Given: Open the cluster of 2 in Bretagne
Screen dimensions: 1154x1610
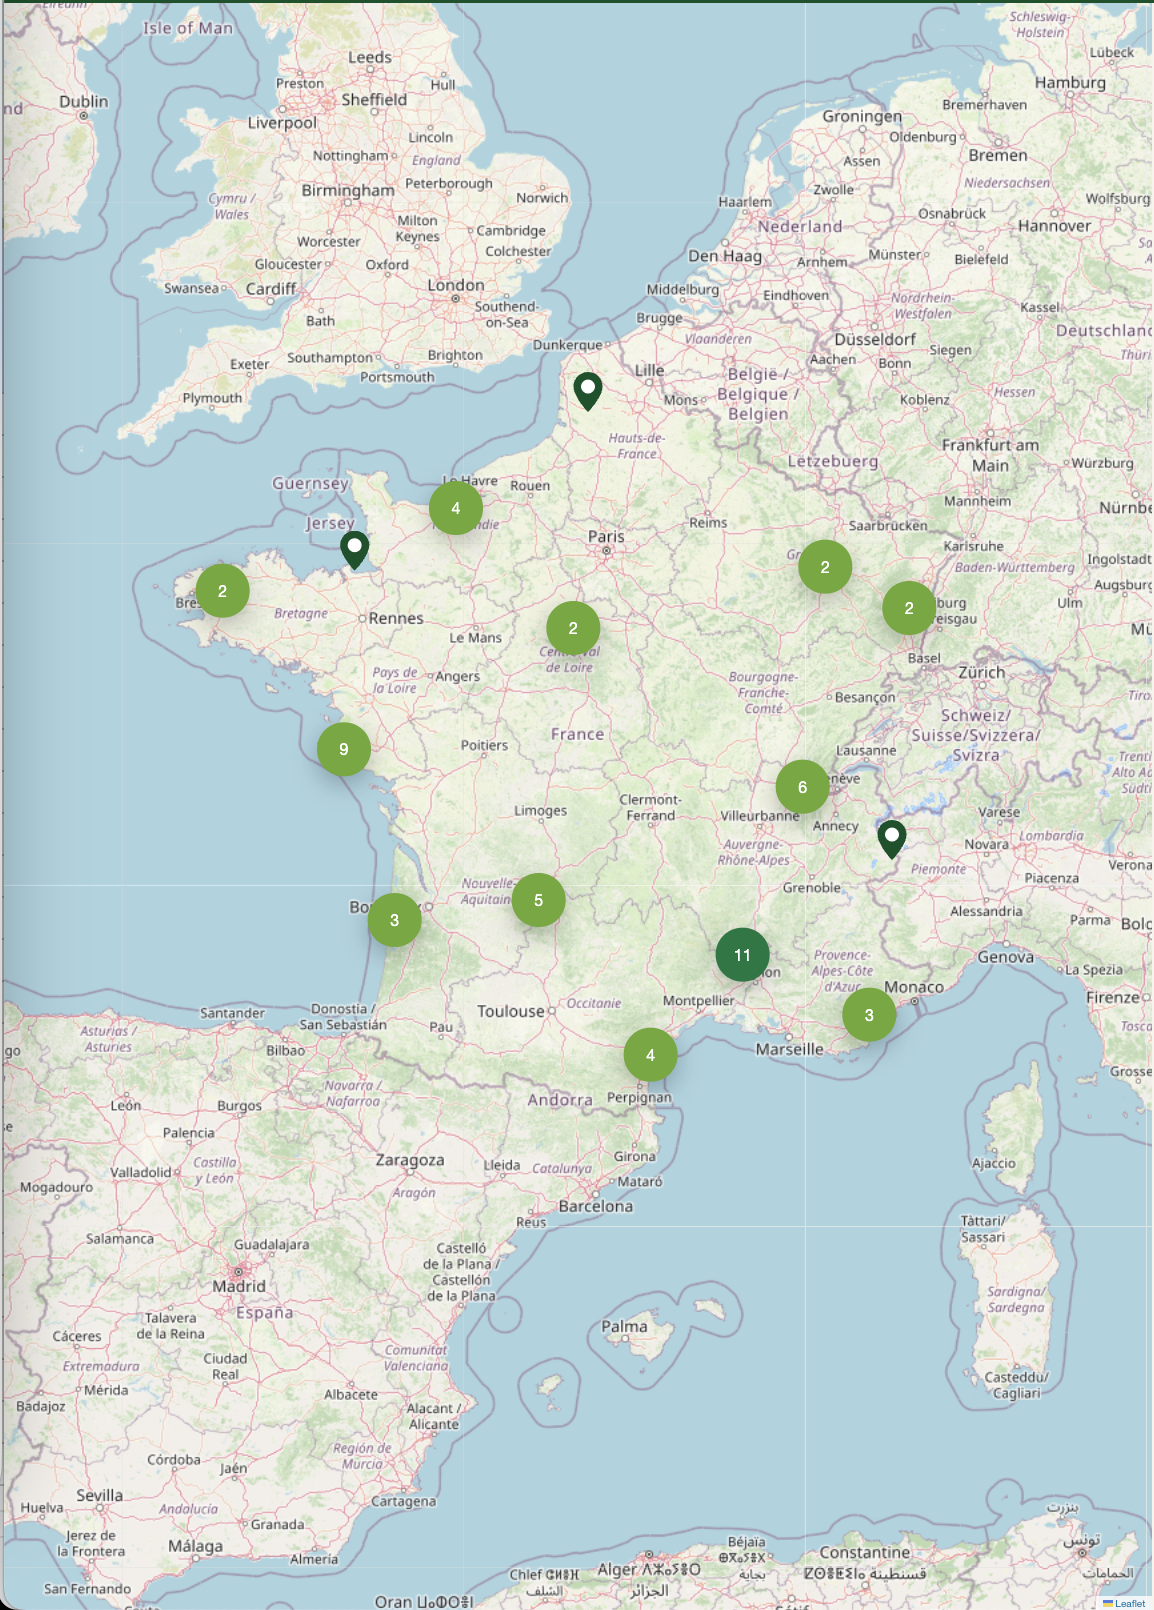Looking at the screenshot, I should pos(222,591).
